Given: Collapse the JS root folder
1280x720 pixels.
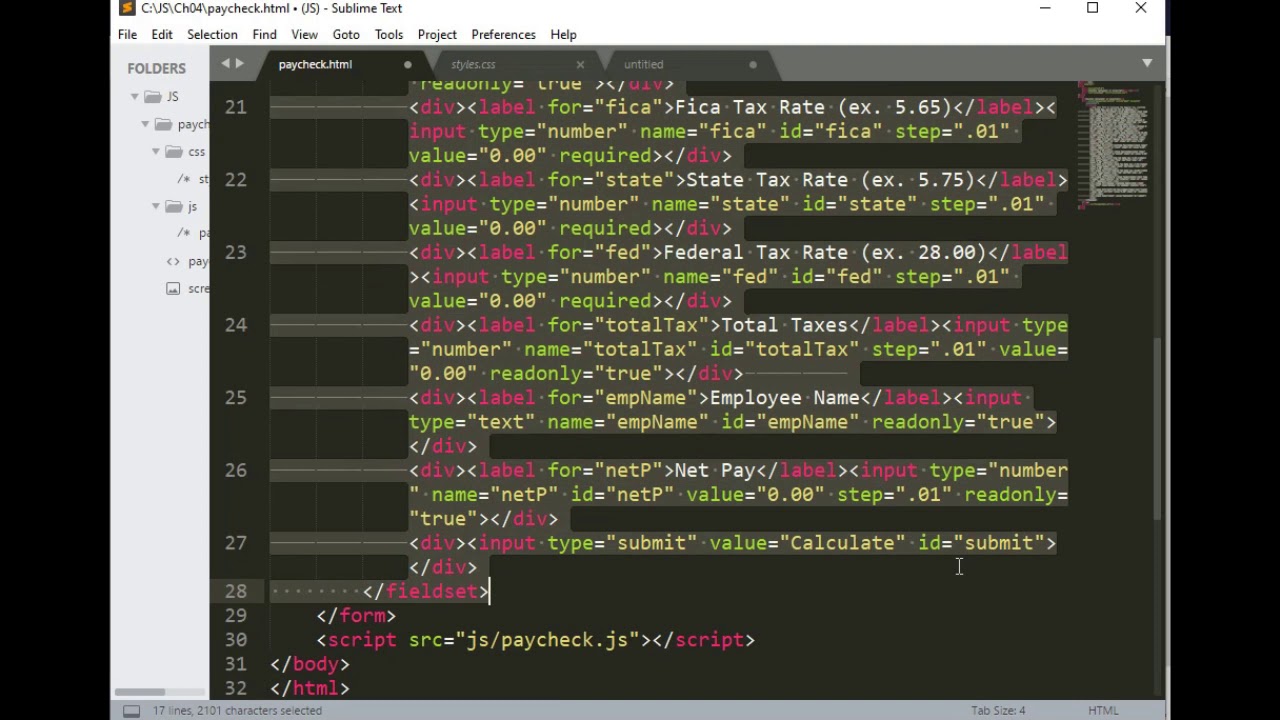Looking at the screenshot, I should tap(135, 97).
